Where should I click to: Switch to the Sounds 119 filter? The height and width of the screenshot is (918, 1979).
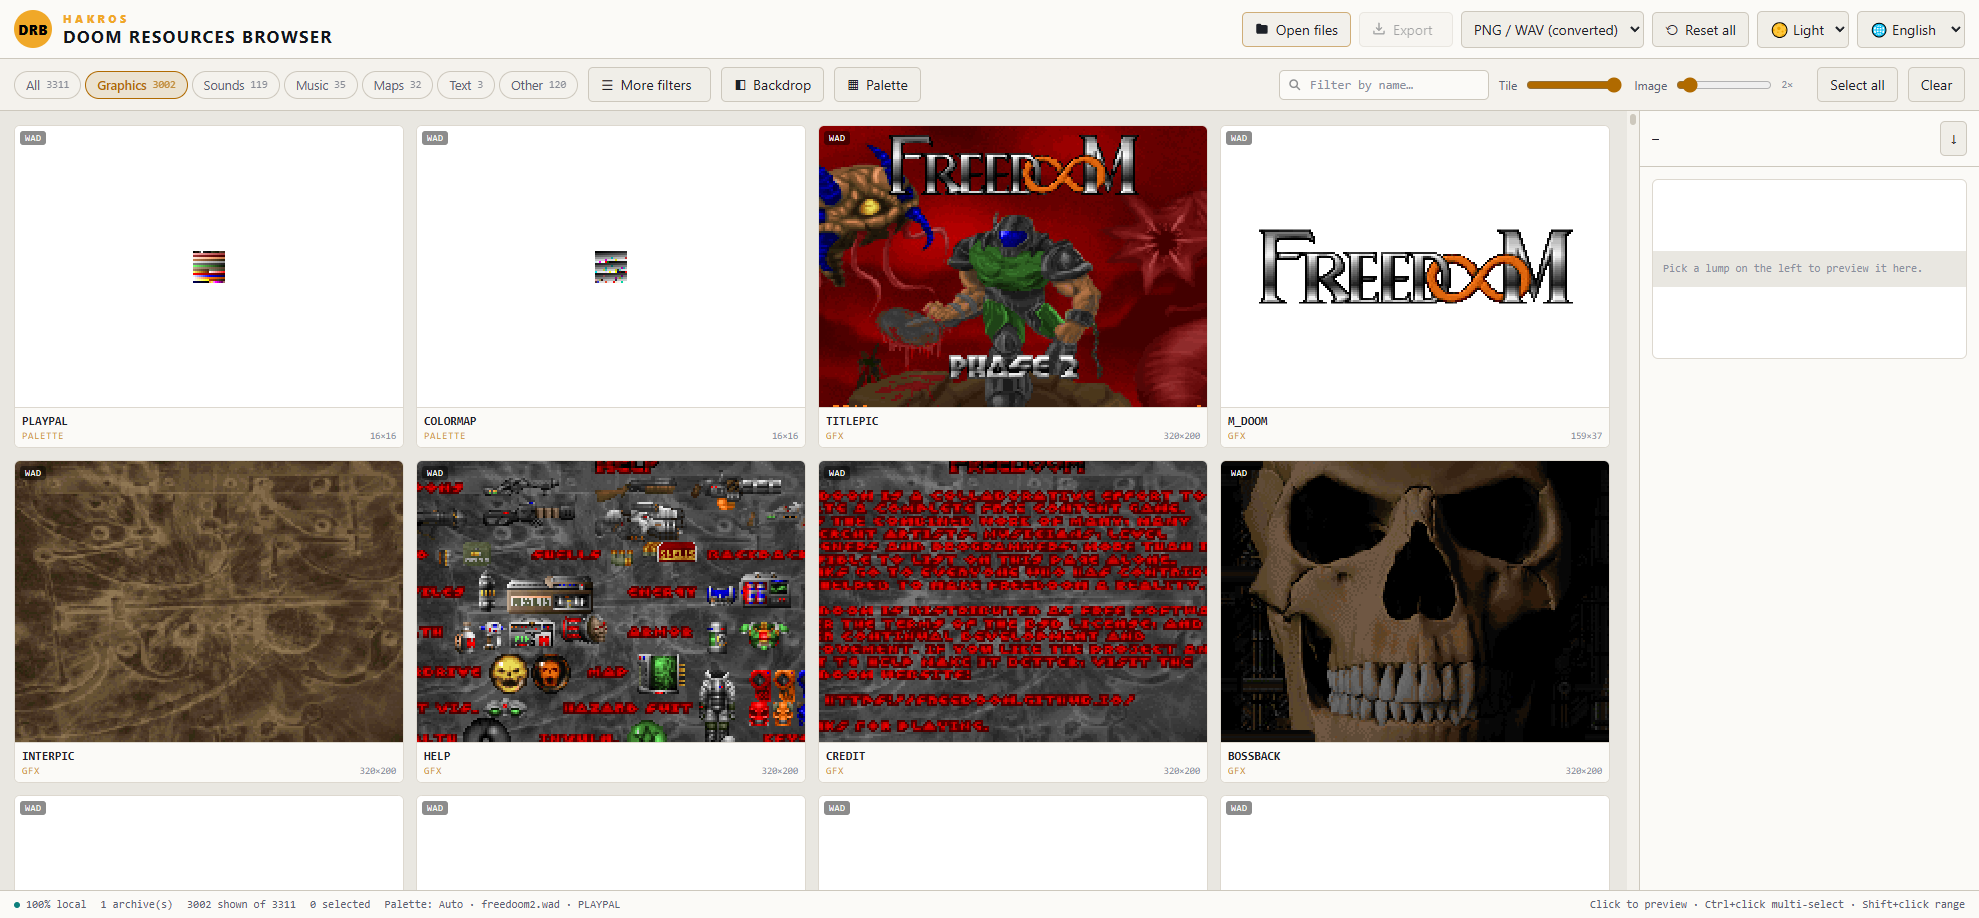(x=235, y=85)
